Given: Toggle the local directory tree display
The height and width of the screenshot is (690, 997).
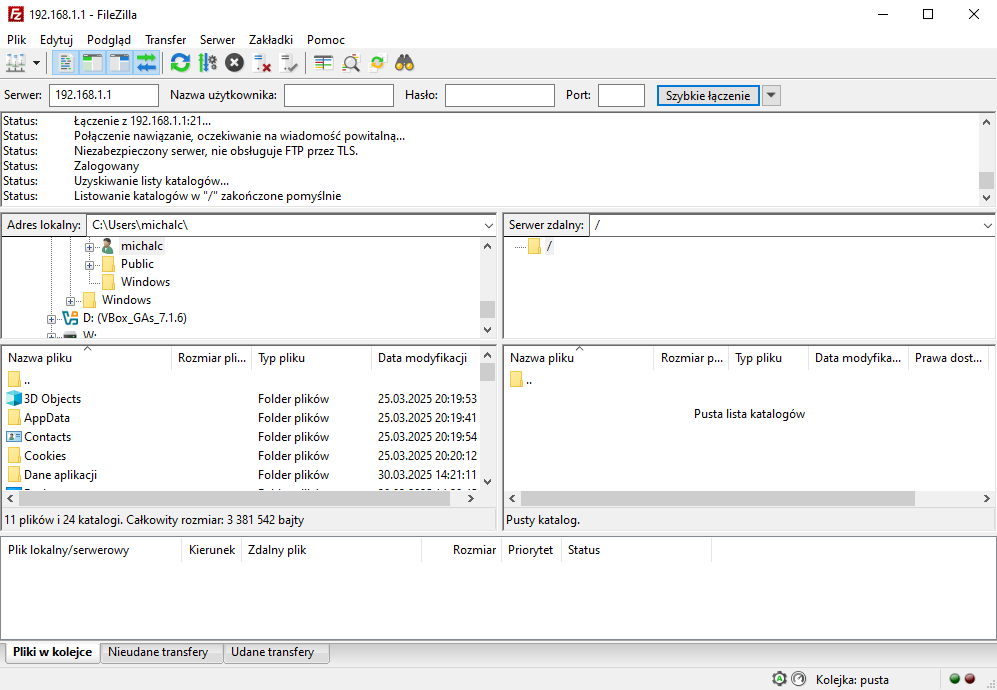Looking at the screenshot, I should pyautogui.click(x=93, y=63).
